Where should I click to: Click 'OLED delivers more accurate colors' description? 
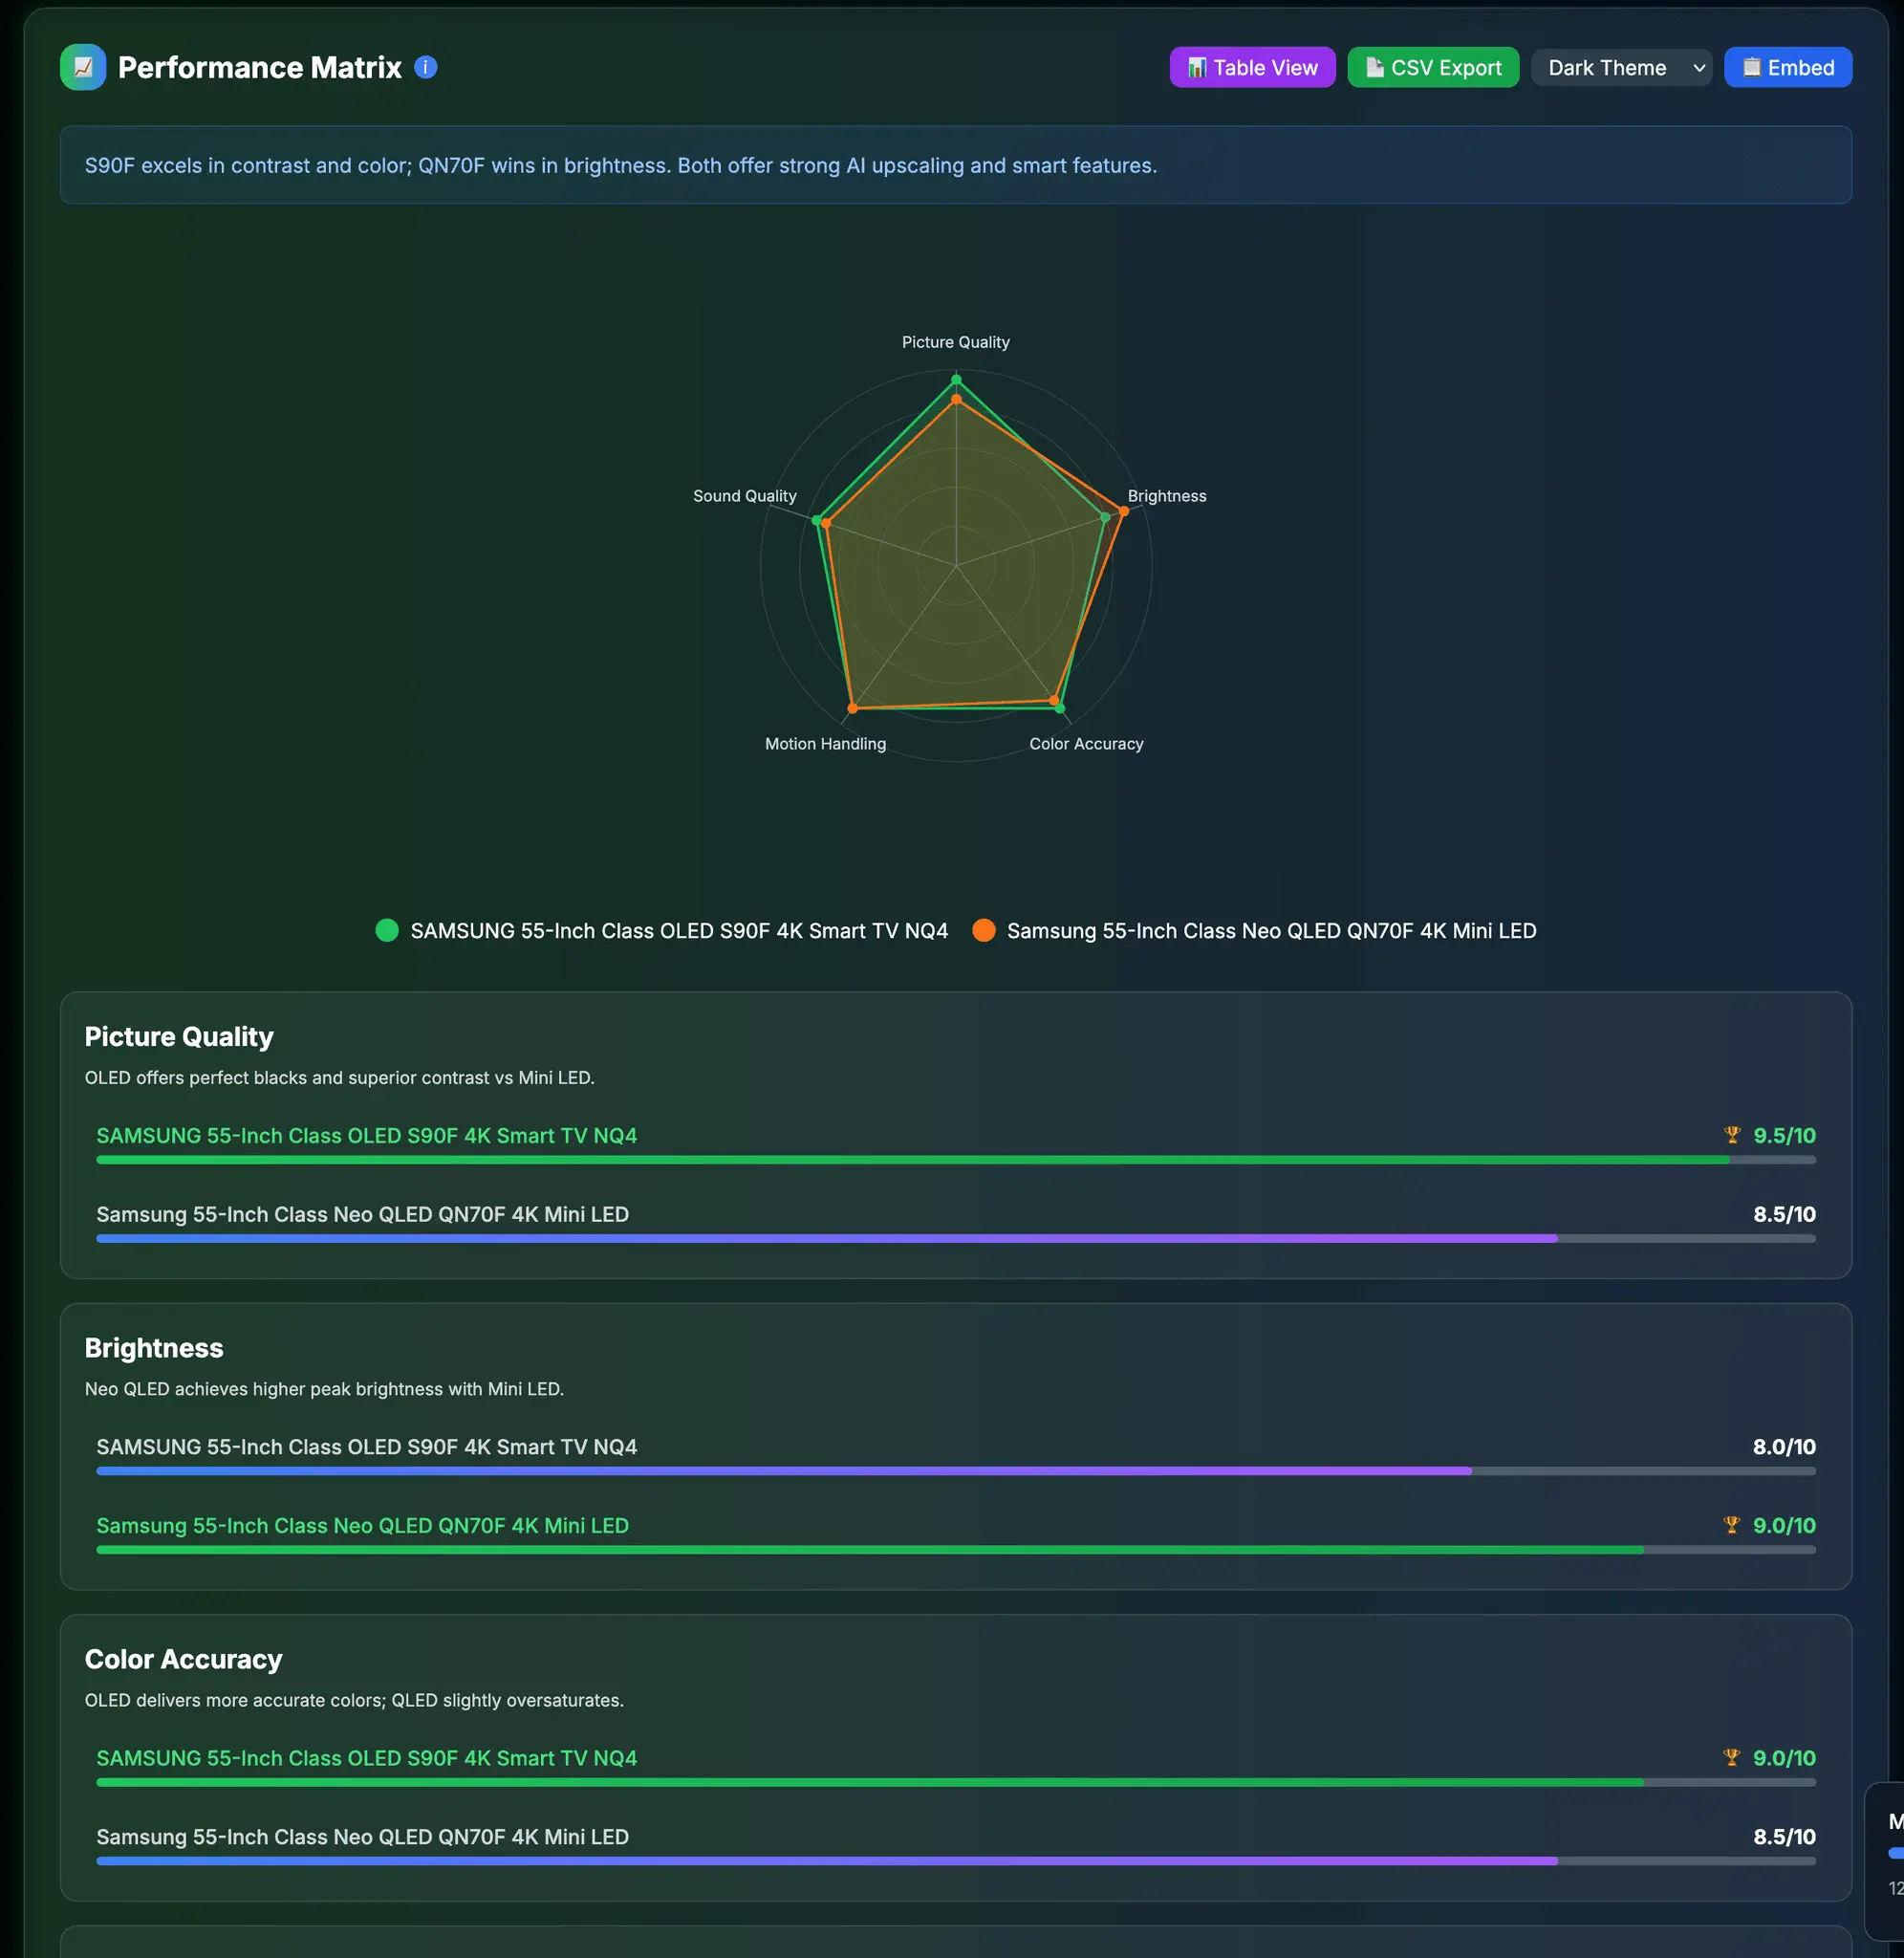tap(354, 1700)
